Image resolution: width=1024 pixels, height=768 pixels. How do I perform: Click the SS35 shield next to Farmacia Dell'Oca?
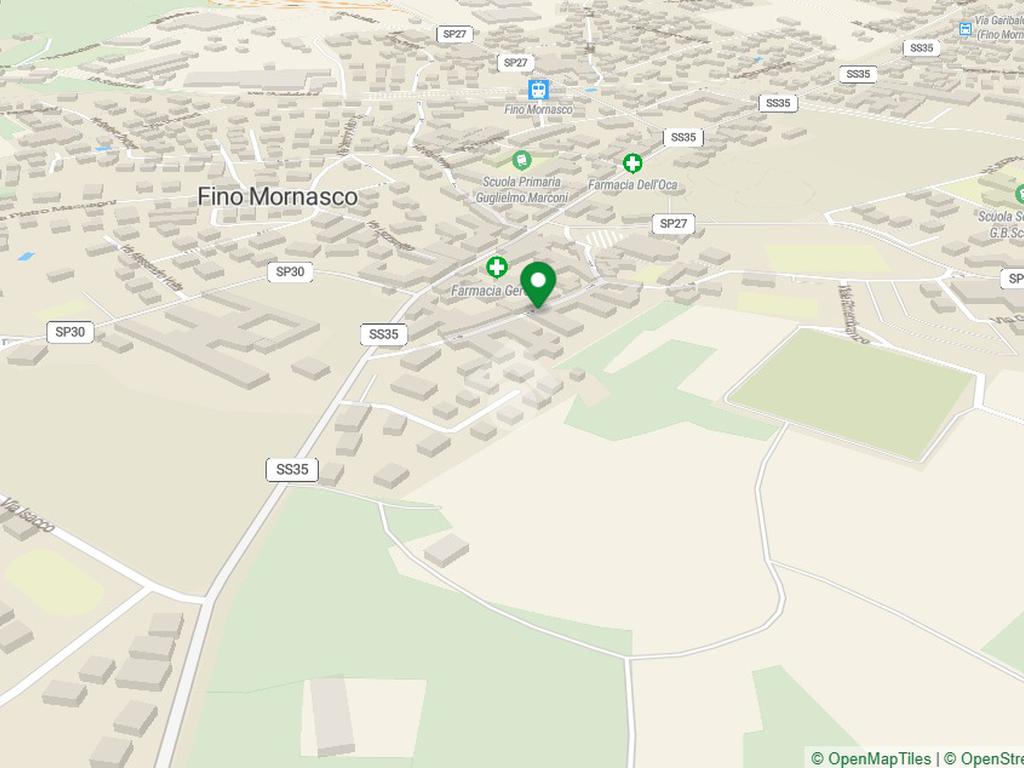pos(683,137)
